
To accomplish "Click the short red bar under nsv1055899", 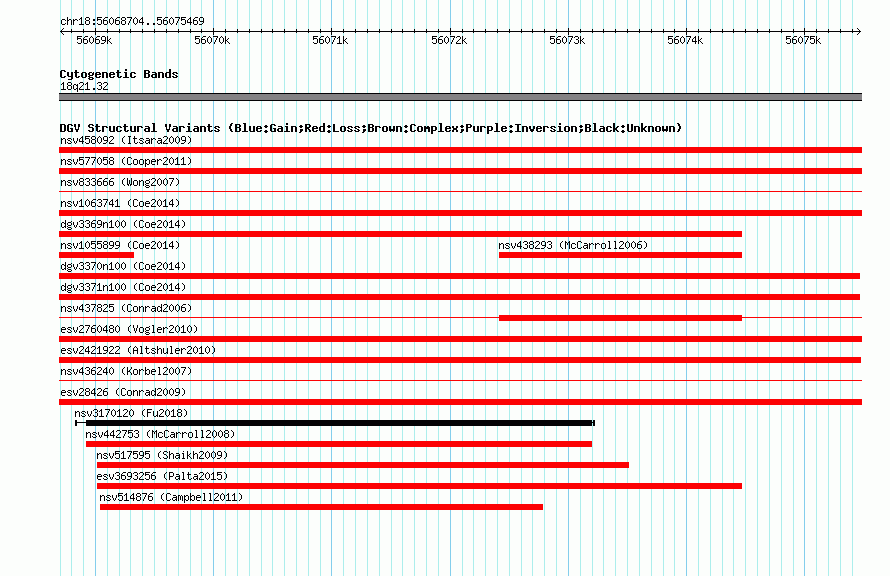I will (96, 255).
